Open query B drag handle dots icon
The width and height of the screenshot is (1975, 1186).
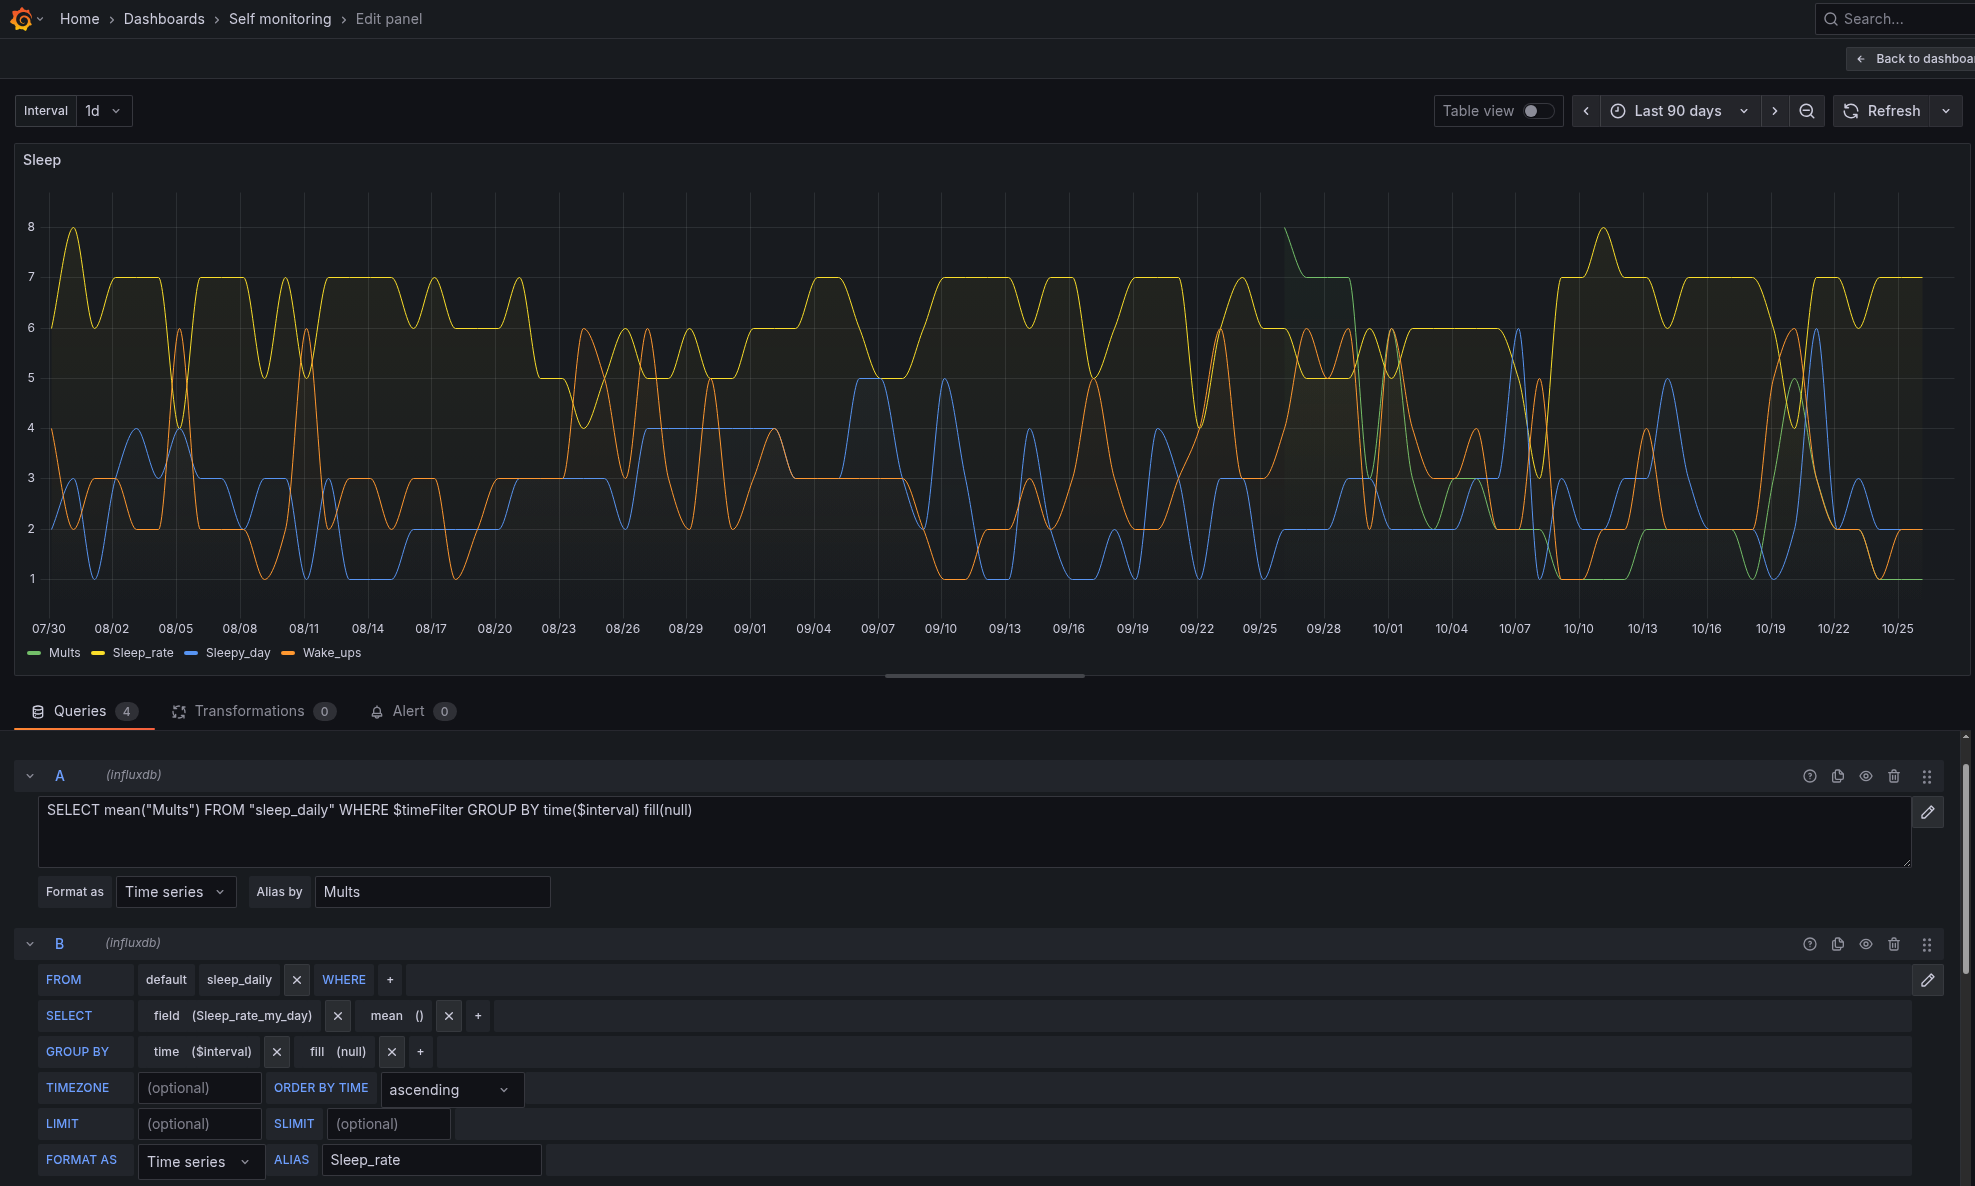click(x=1927, y=943)
